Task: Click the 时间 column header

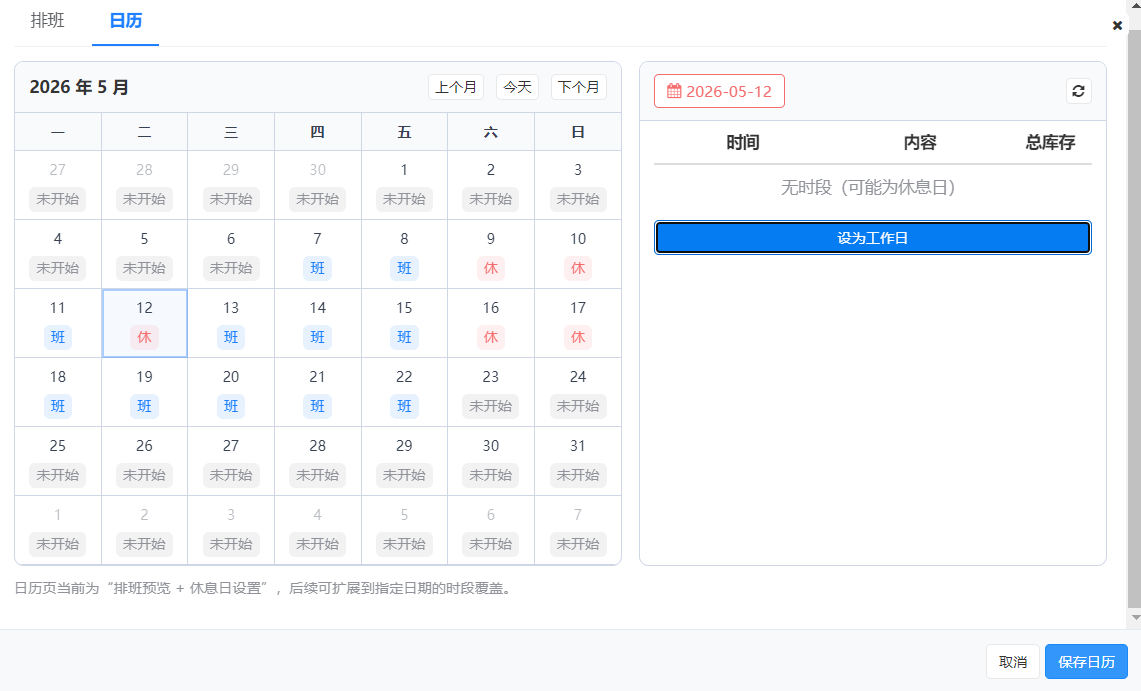Action: [x=742, y=143]
